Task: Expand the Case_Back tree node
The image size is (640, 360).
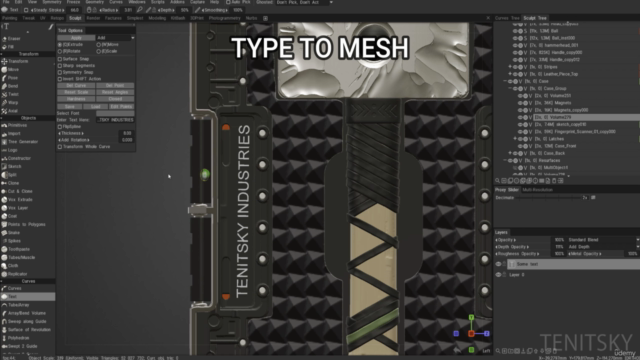Action: [x=510, y=153]
